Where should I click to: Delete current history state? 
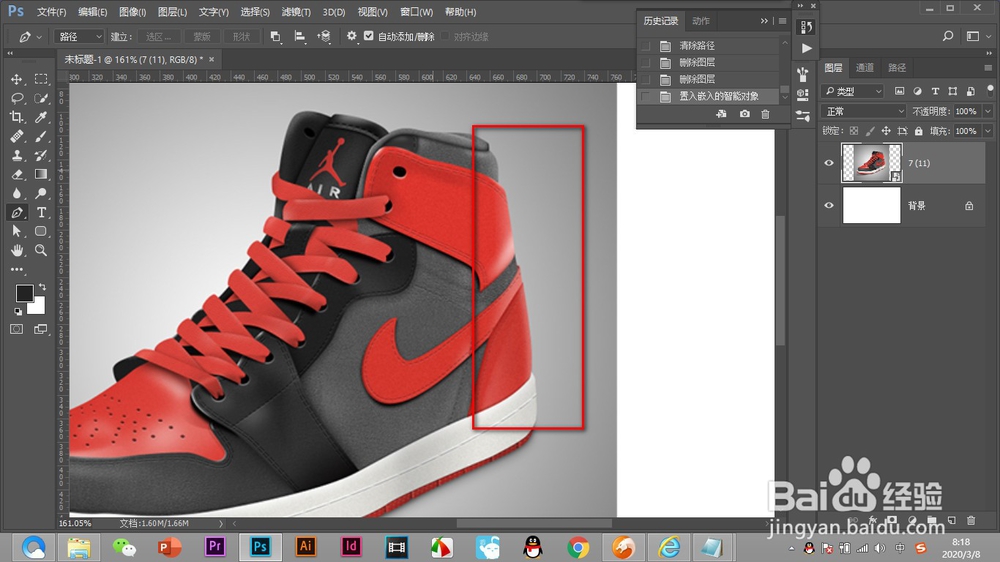[765, 114]
